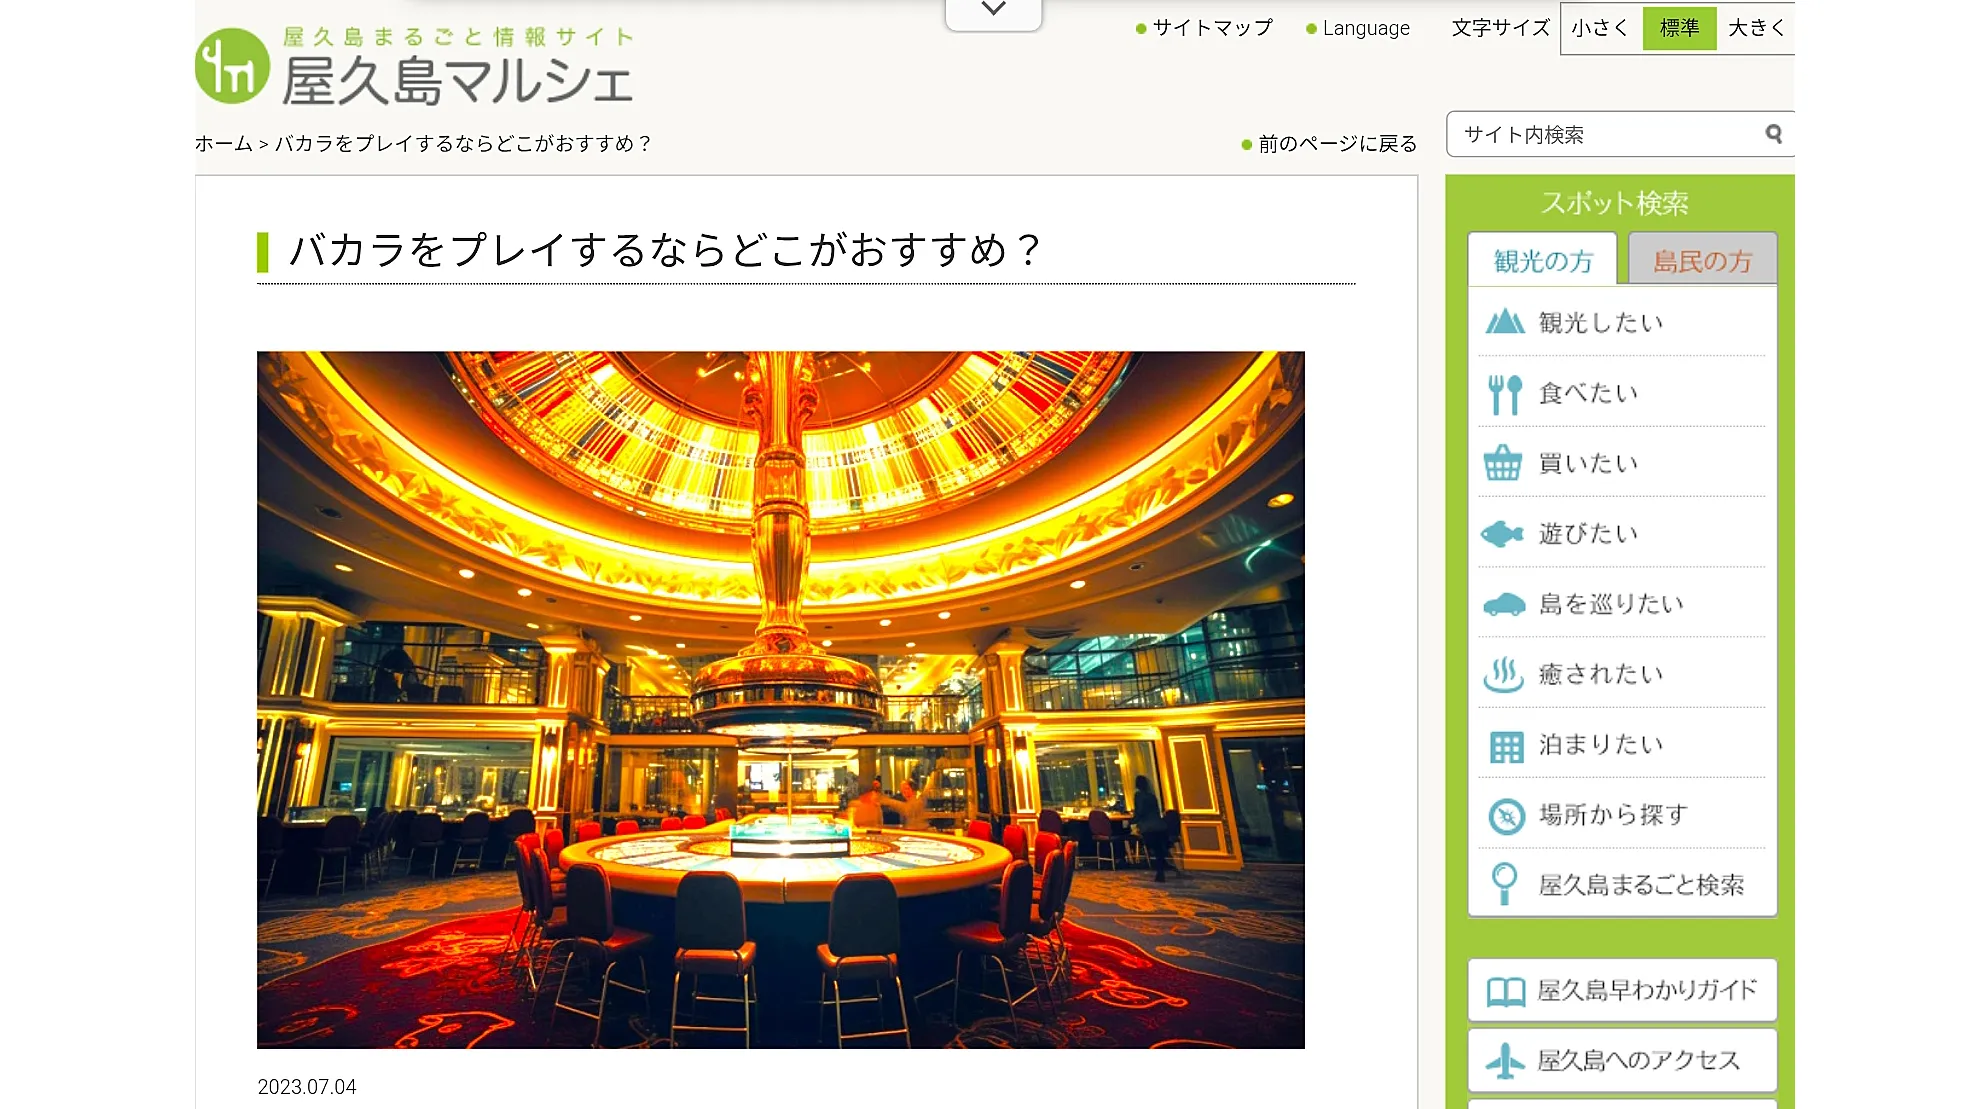Click the hot spring icon beside 癒されたい

pos(1503,675)
